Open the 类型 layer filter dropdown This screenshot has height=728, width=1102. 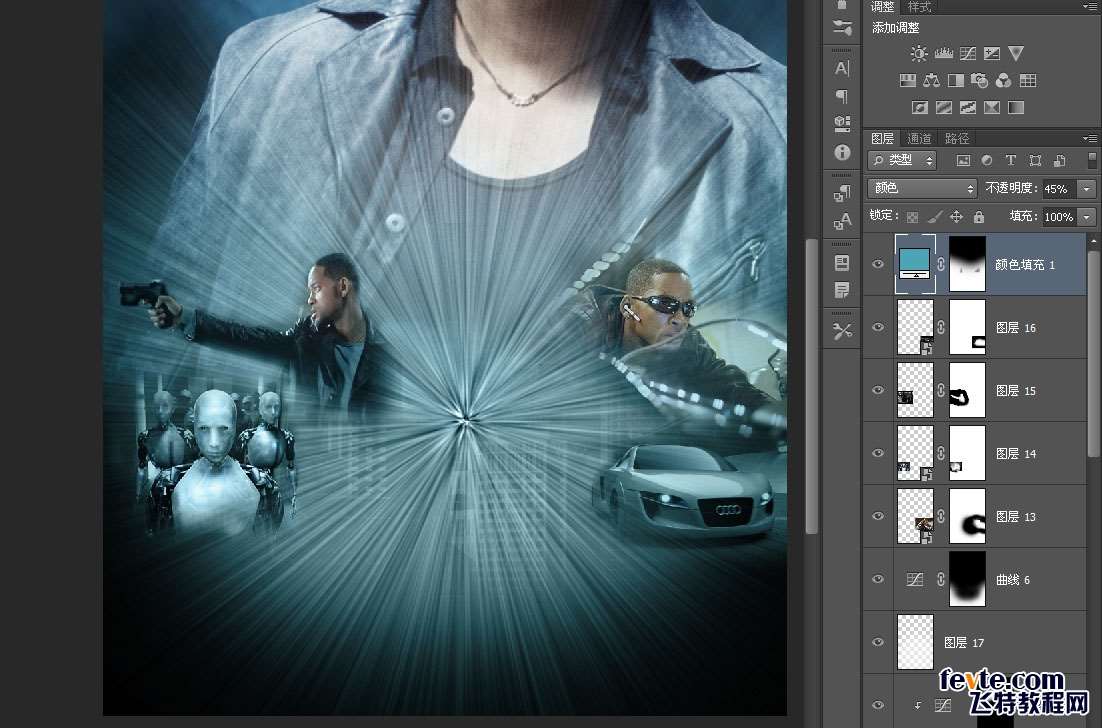coord(902,161)
